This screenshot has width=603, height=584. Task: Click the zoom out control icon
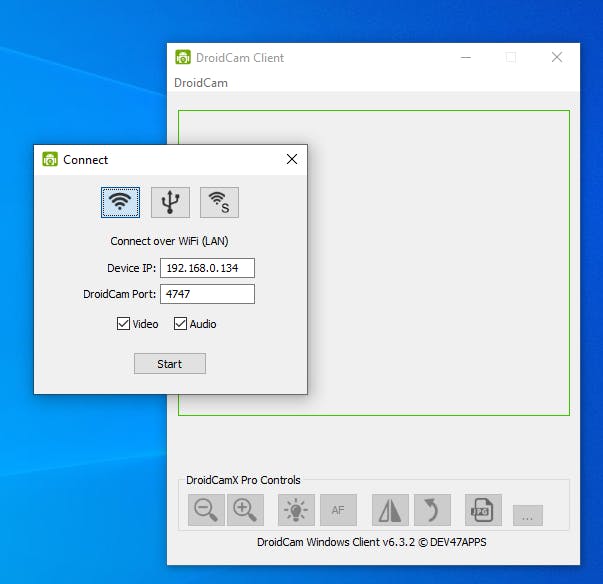click(206, 510)
